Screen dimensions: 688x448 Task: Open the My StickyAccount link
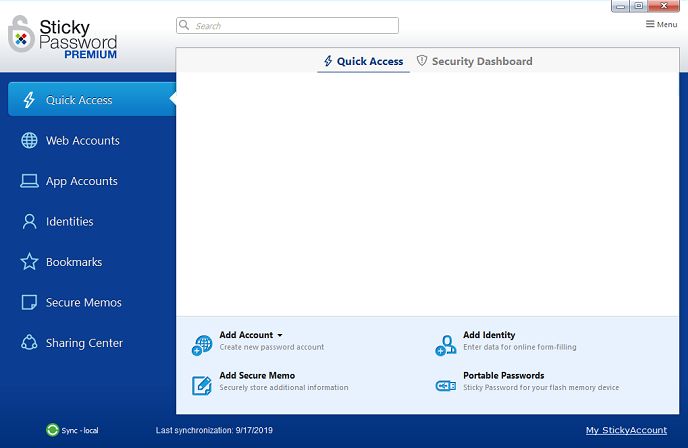coord(626,430)
